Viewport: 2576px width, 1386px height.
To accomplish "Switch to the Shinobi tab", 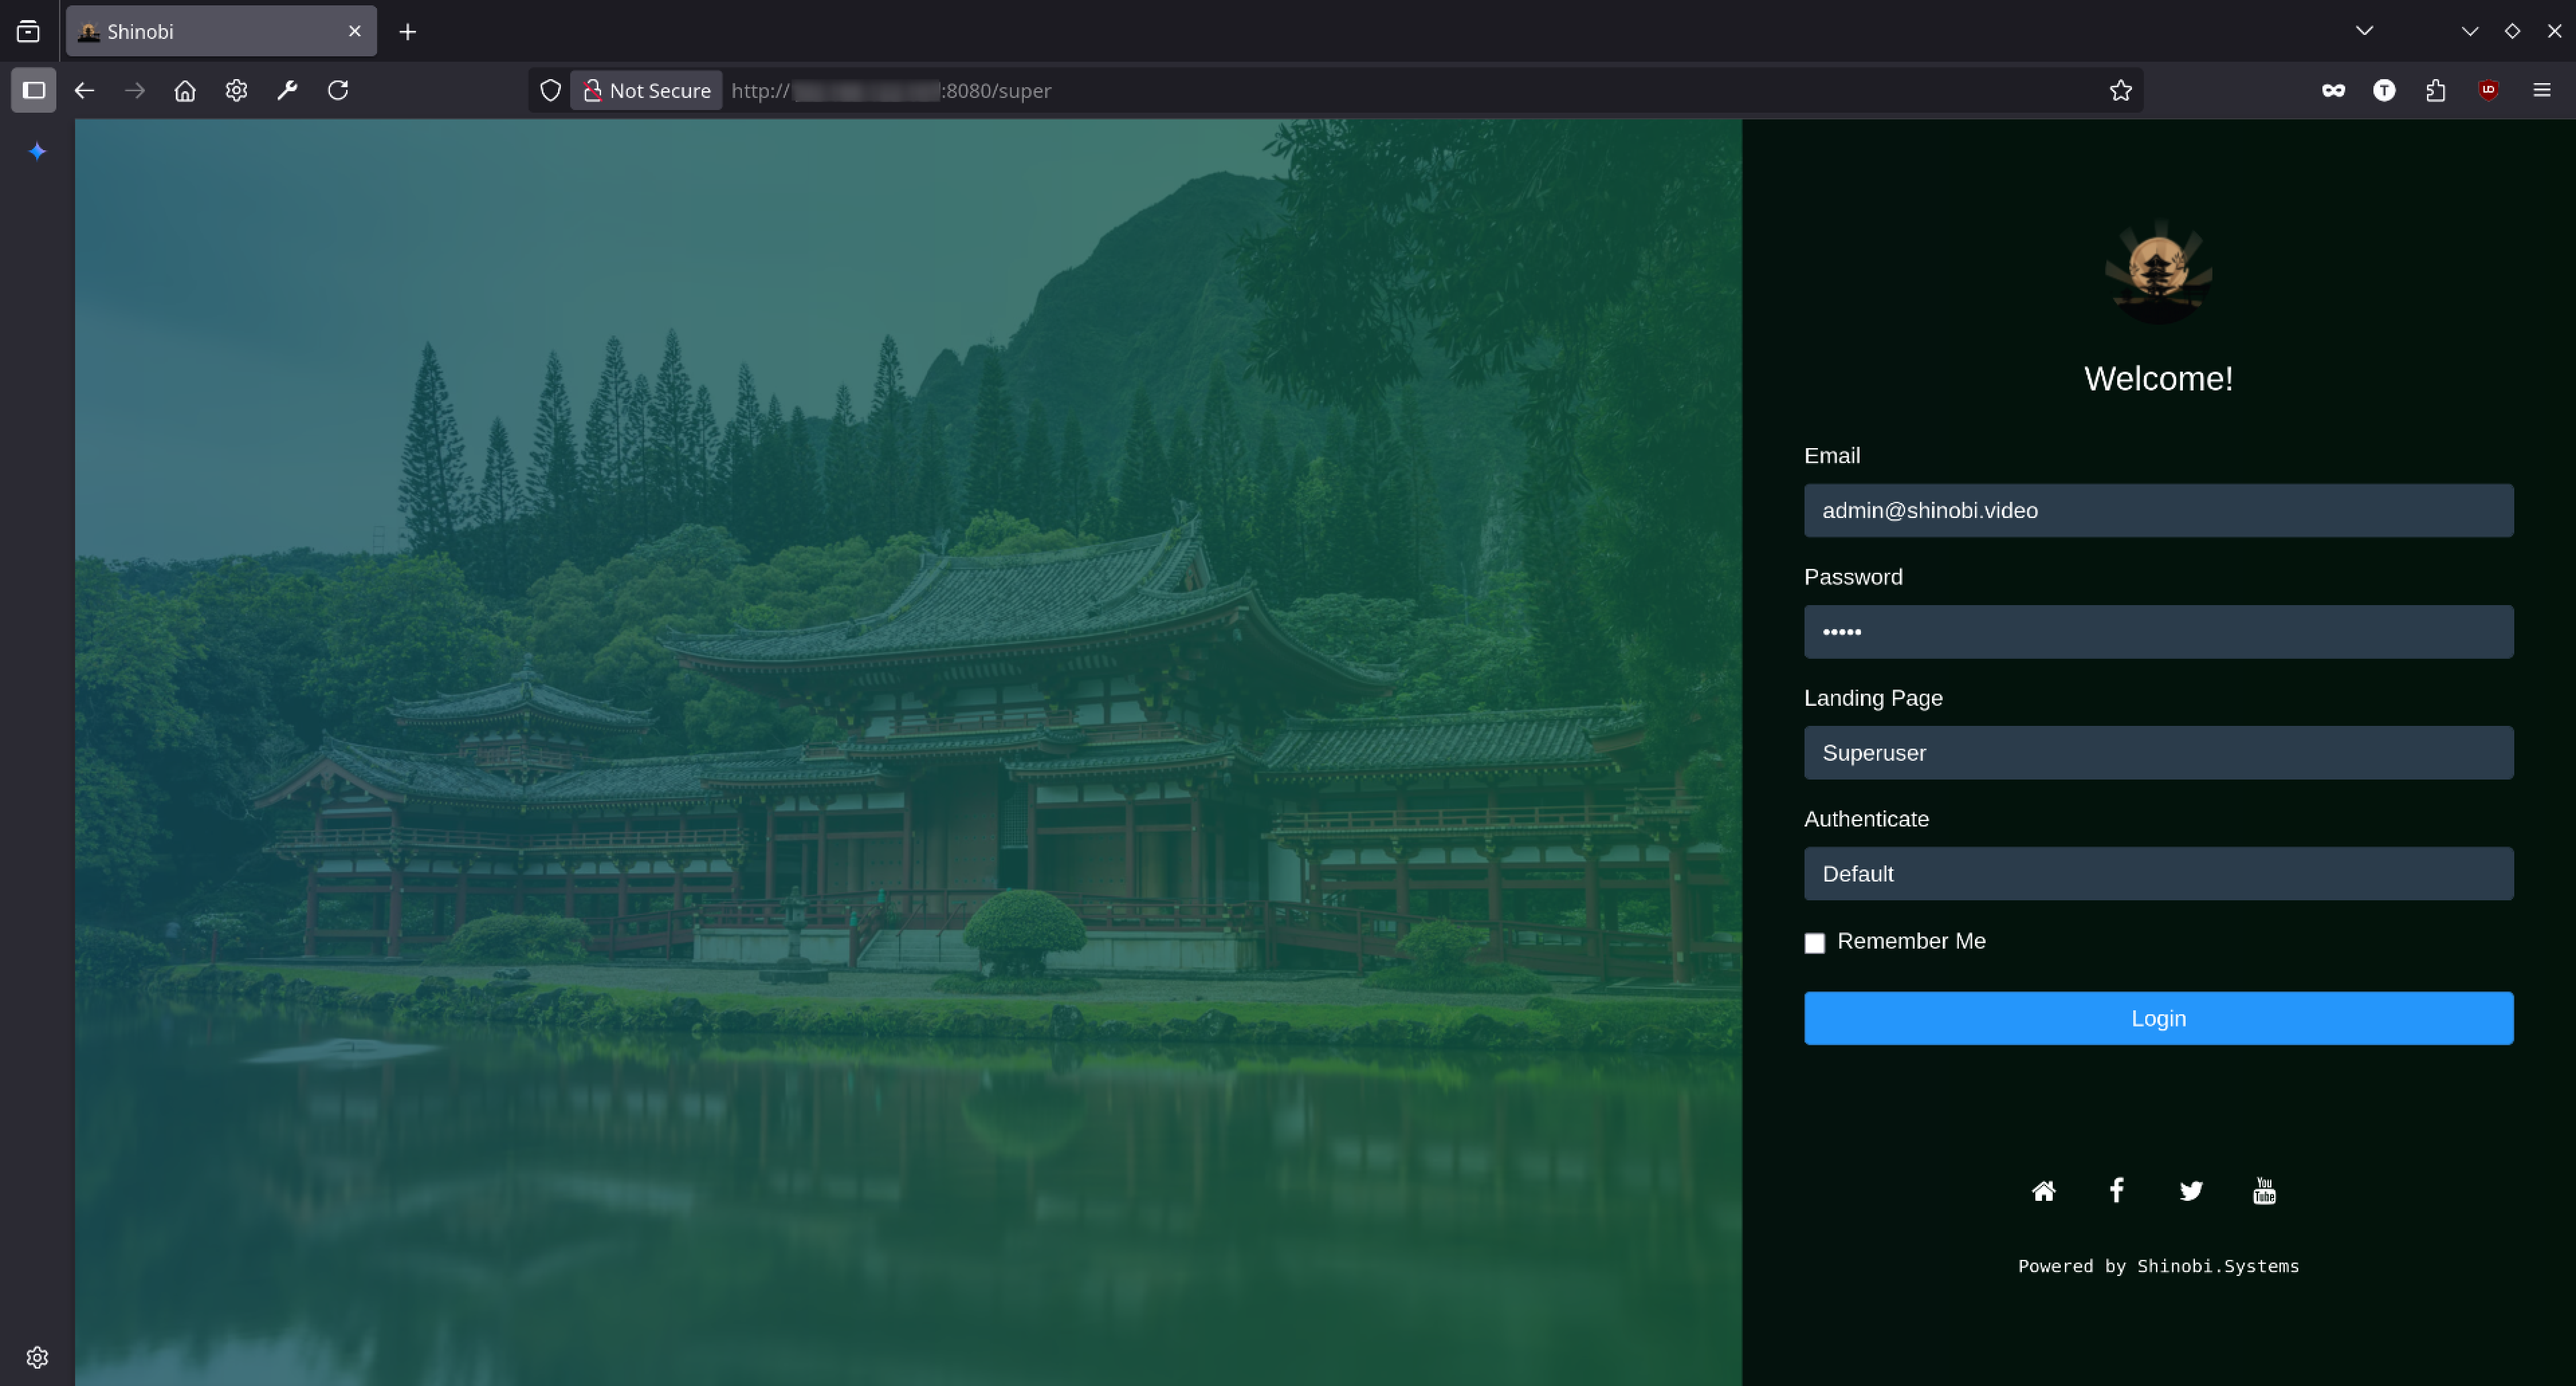I will (220, 31).
